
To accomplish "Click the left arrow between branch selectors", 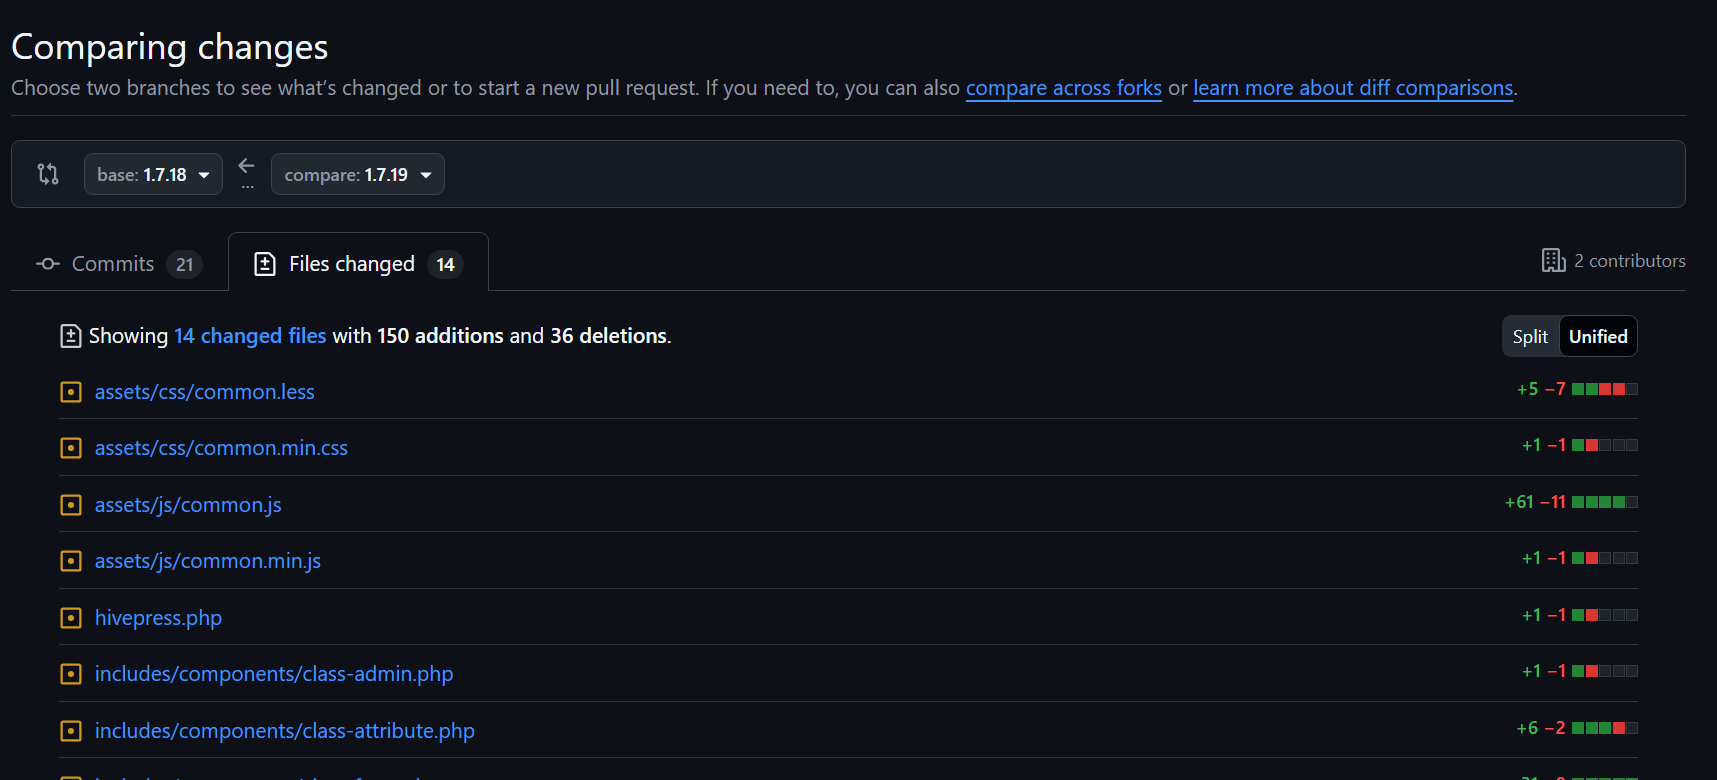I will pos(247,166).
